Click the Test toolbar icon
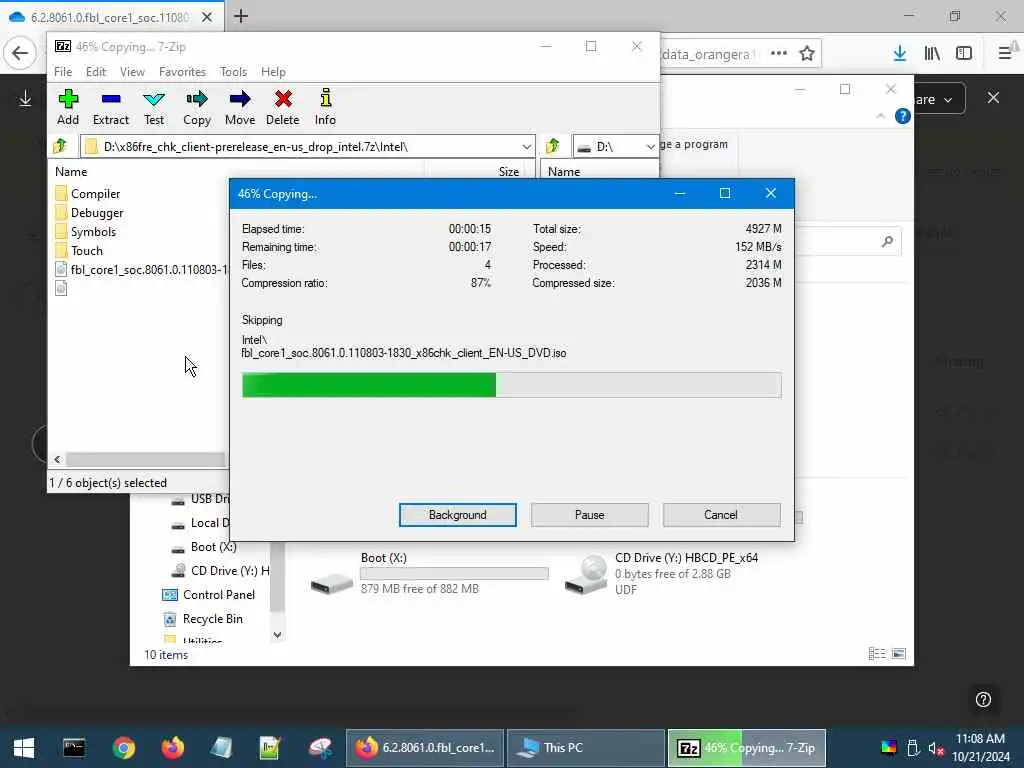Viewport: 1024px width, 768px height. click(154, 107)
